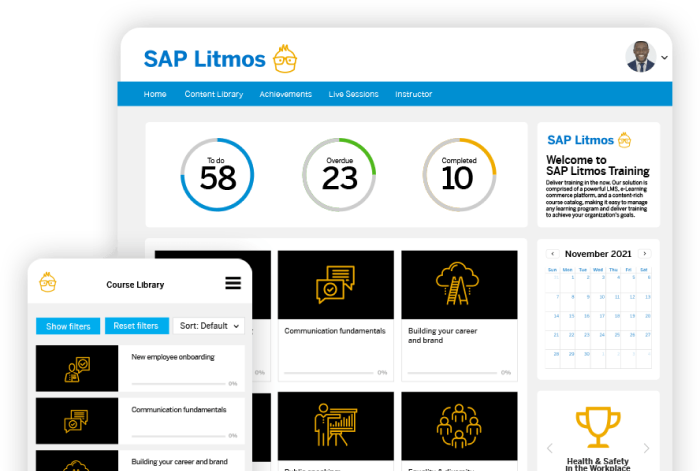
Task: Click the Communication fundamentals card title
Action: [x=335, y=331]
